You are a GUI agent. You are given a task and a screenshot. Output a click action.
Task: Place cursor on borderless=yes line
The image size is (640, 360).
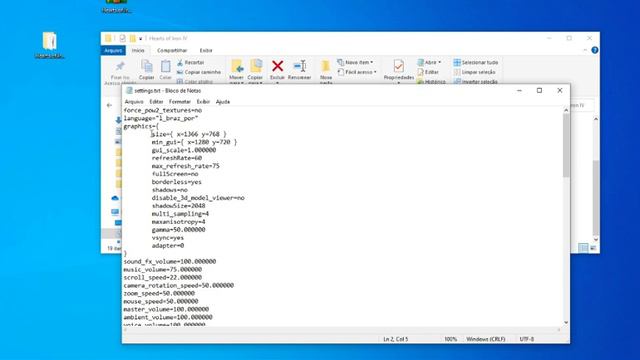click(x=176, y=182)
